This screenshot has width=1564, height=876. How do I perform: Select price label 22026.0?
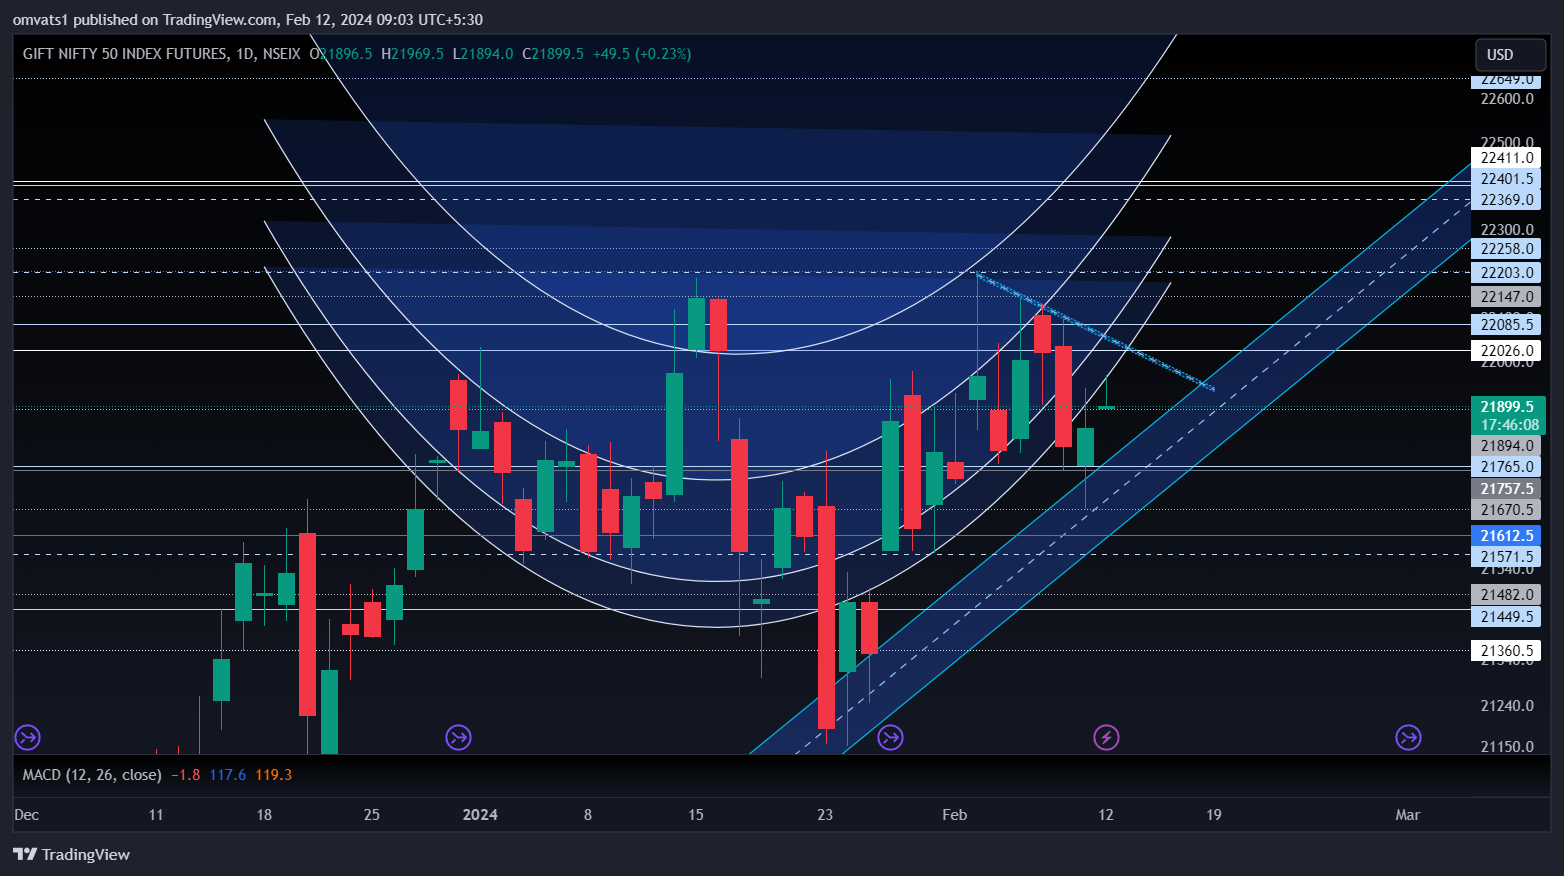tap(1506, 351)
